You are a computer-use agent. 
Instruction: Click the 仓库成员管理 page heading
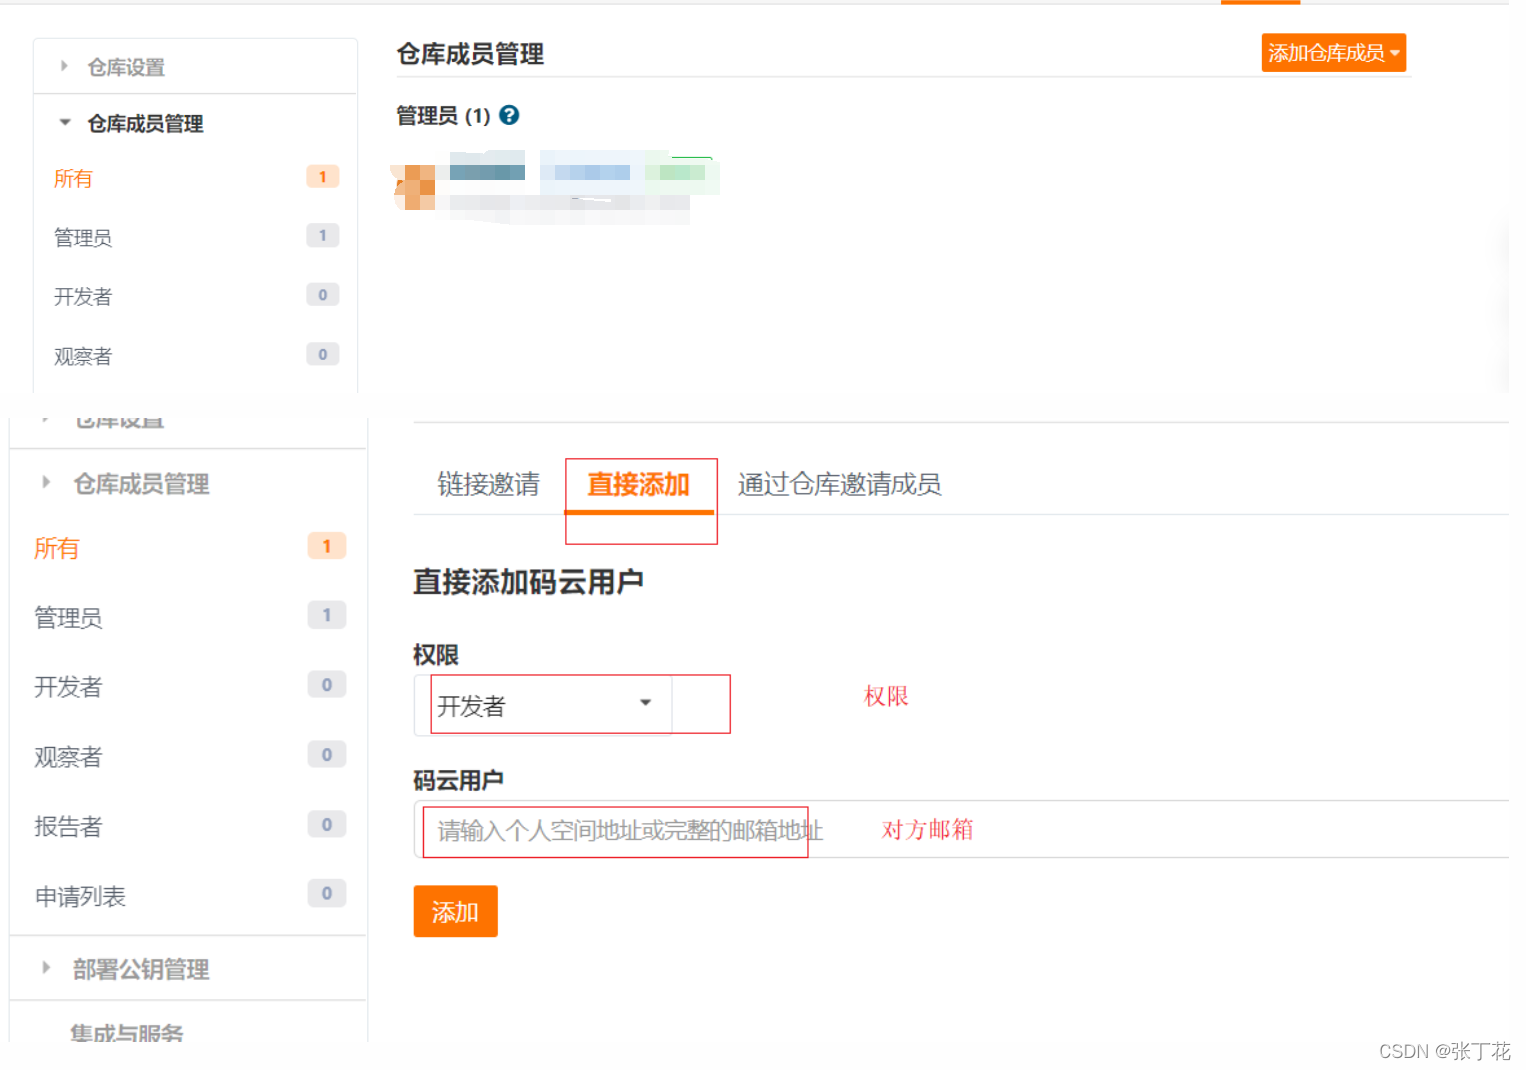470,54
